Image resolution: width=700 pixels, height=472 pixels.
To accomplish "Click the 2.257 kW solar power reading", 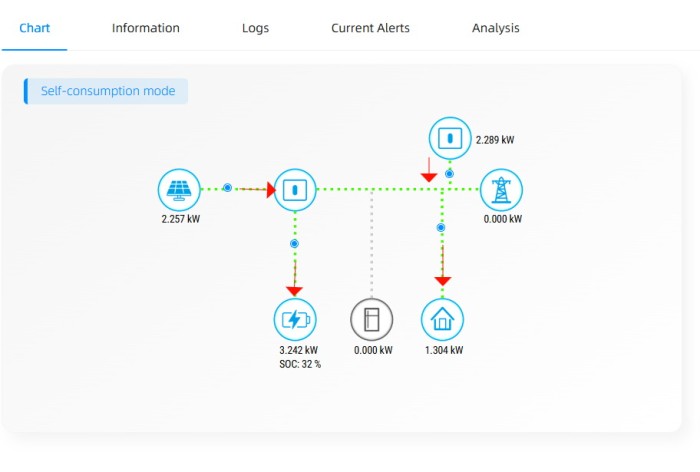I will point(180,219).
